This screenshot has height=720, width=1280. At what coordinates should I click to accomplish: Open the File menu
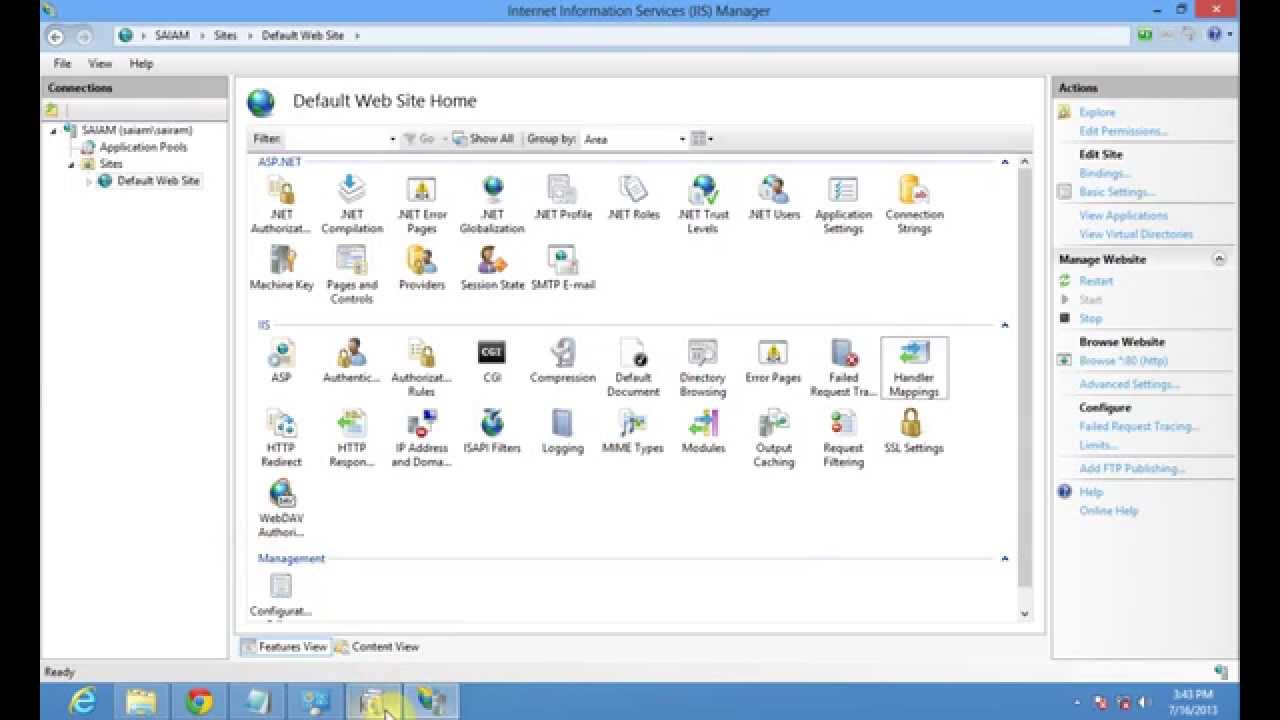click(x=62, y=63)
